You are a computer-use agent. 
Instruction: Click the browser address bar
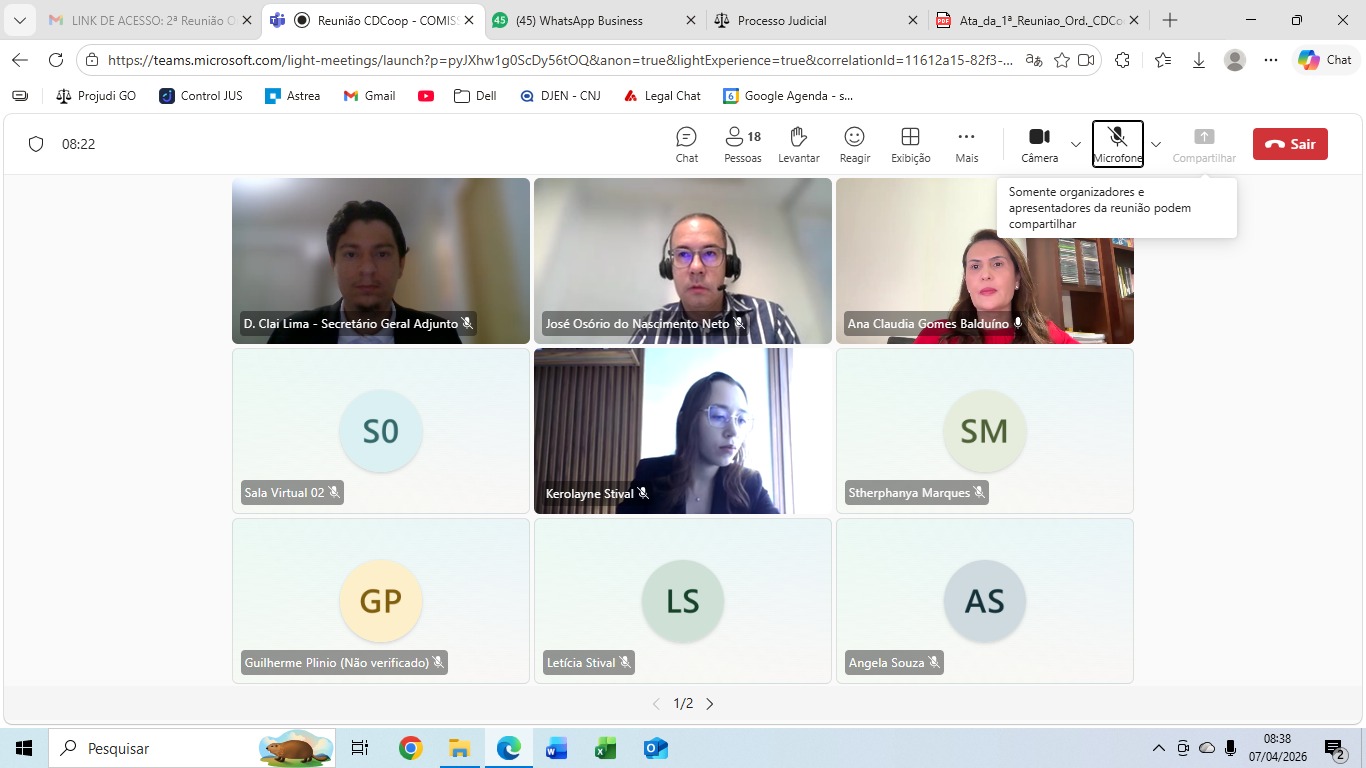pos(560,60)
